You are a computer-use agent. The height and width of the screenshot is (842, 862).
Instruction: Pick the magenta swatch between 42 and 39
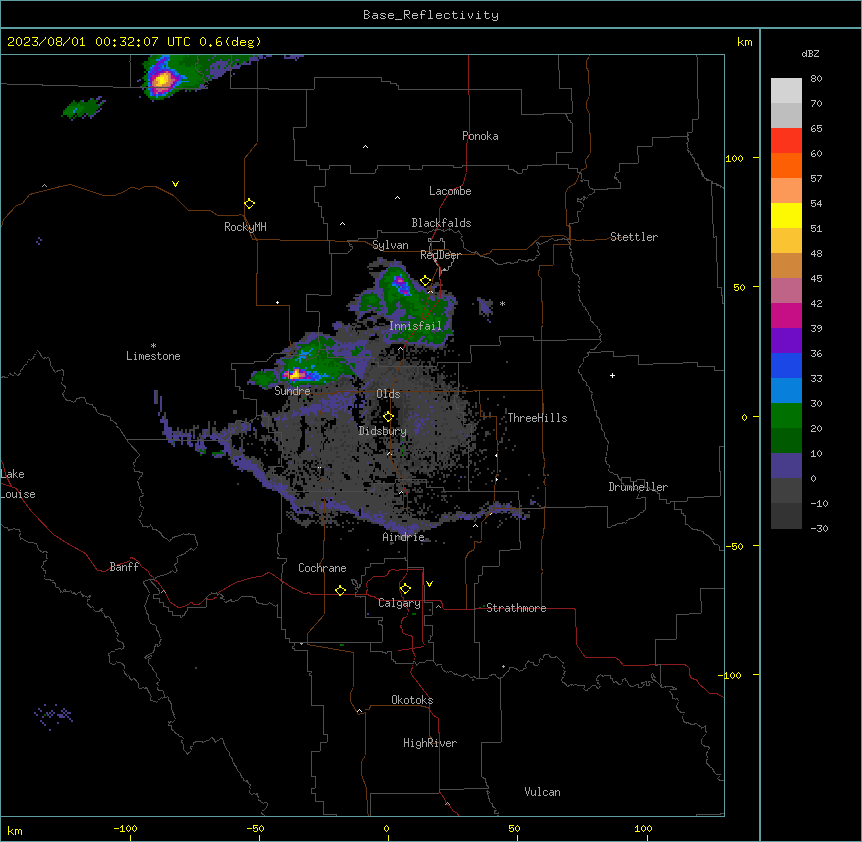786,315
